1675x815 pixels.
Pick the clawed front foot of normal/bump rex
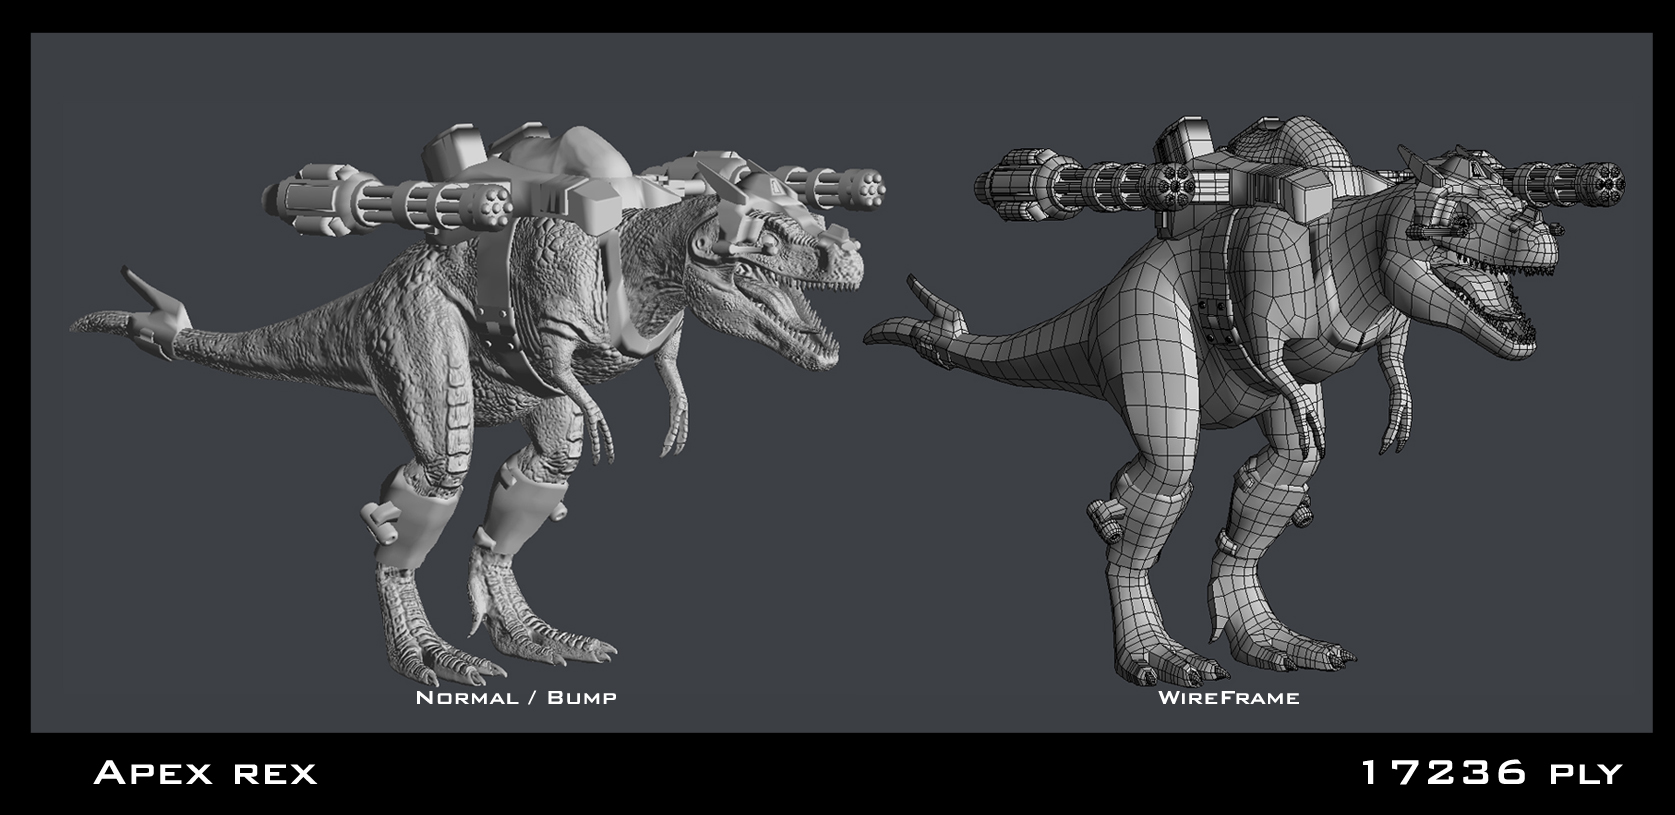coord(560,640)
